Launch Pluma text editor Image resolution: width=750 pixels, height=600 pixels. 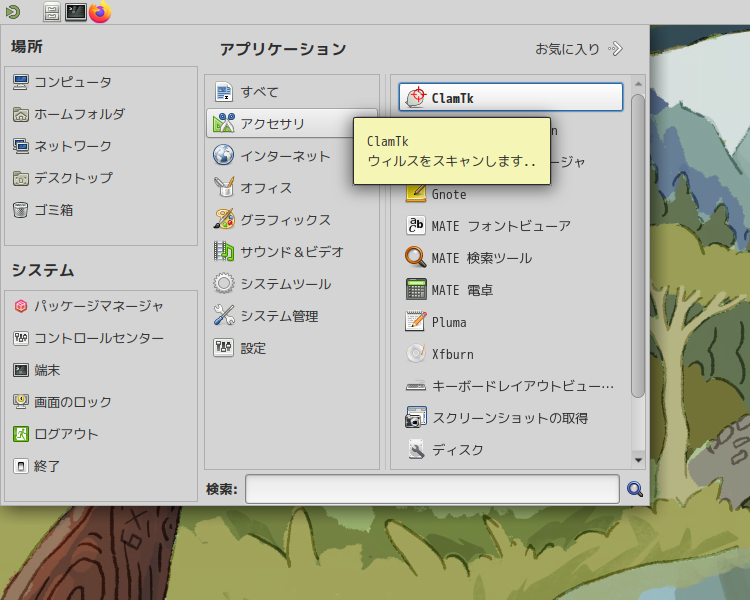(x=511, y=322)
